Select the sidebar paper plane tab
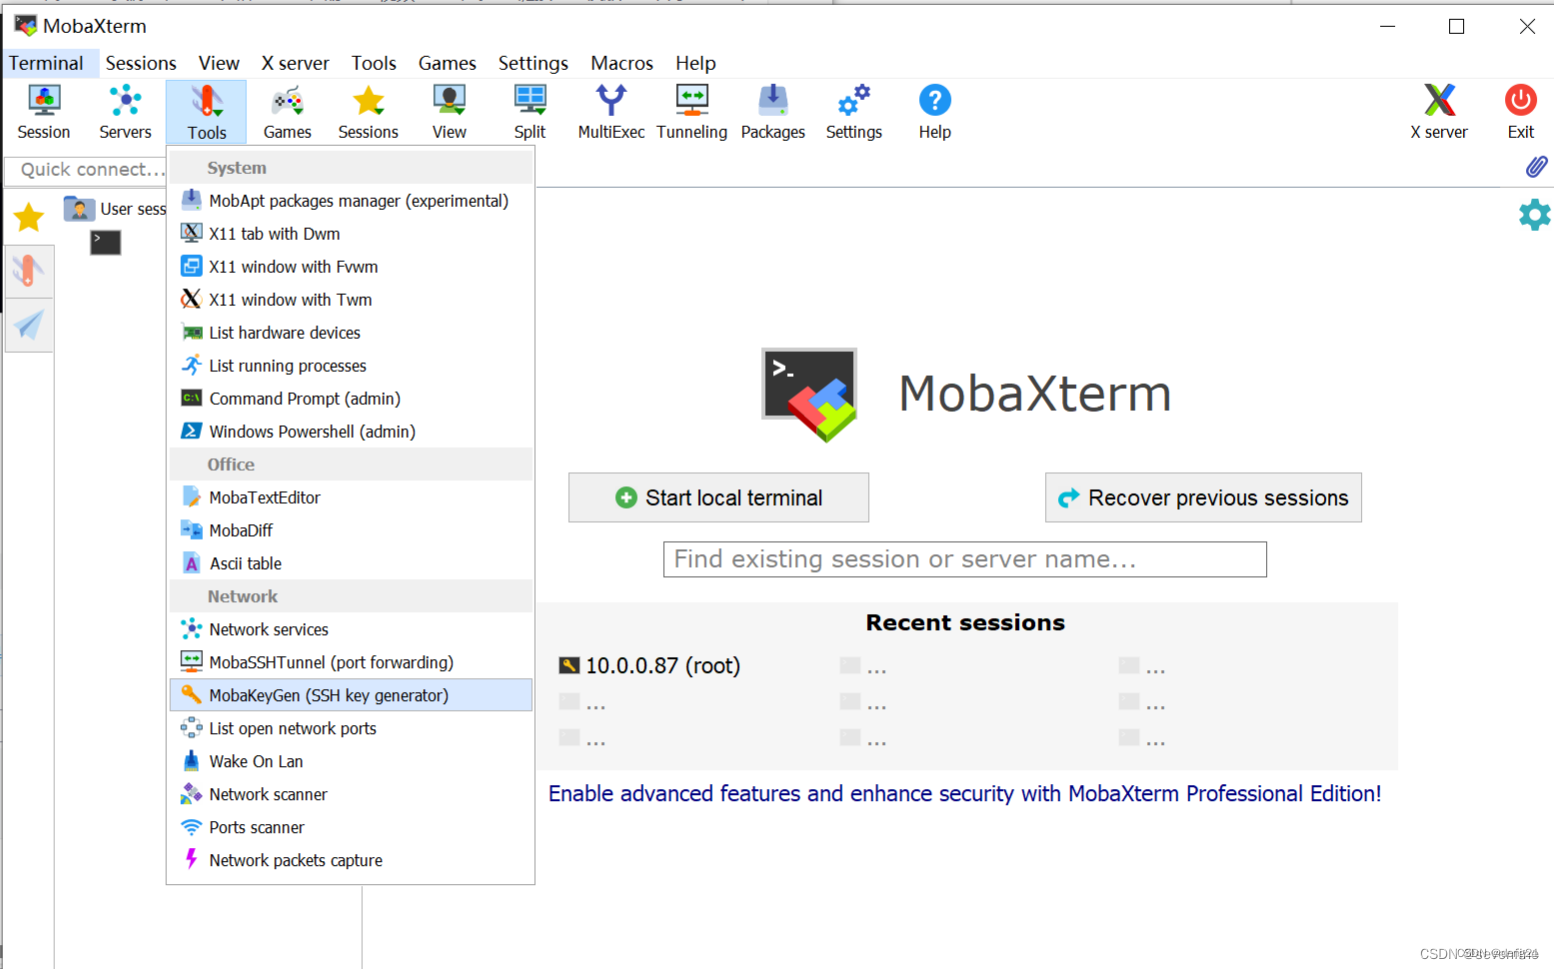The height and width of the screenshot is (969, 1554). click(29, 325)
